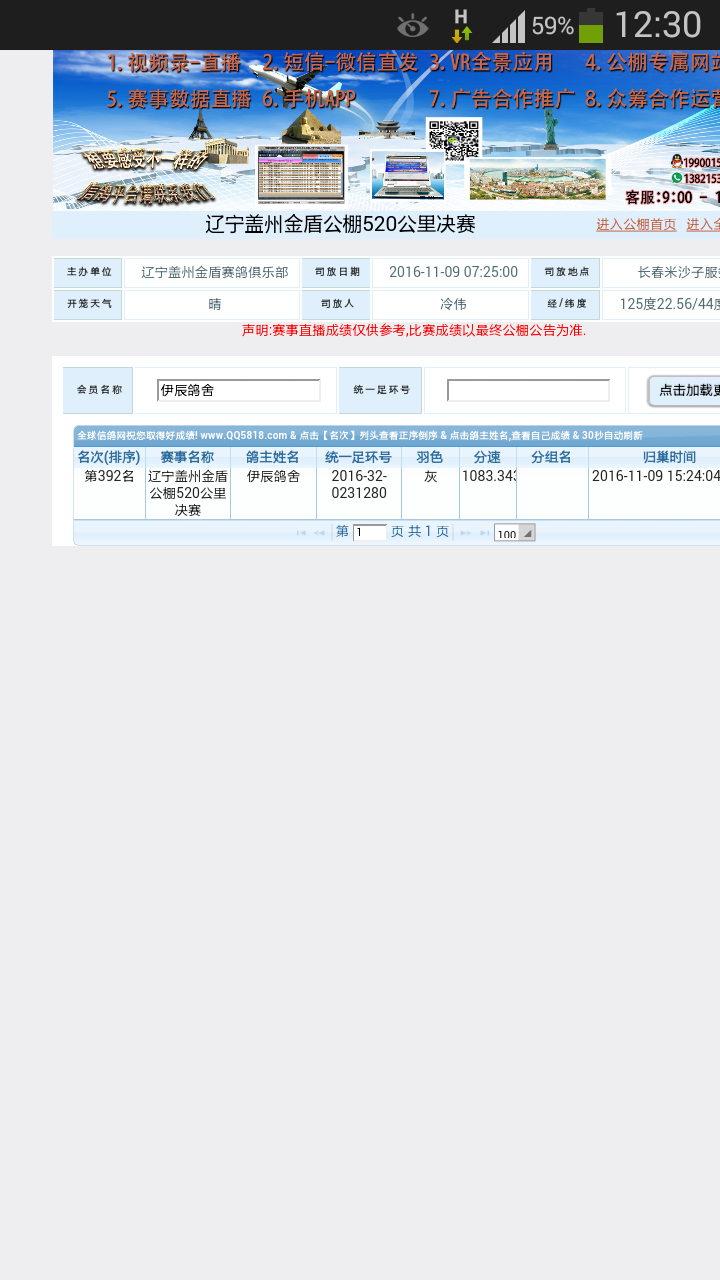720x1280 pixels.
Task: Sort by 名次(排序) column header
Action: 109,457
